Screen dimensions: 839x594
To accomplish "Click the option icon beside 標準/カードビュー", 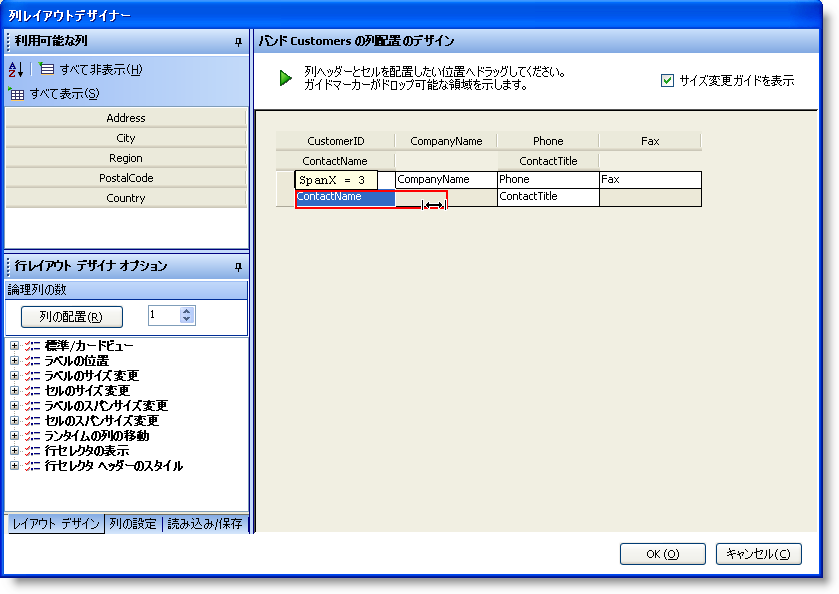I will tap(31, 343).
